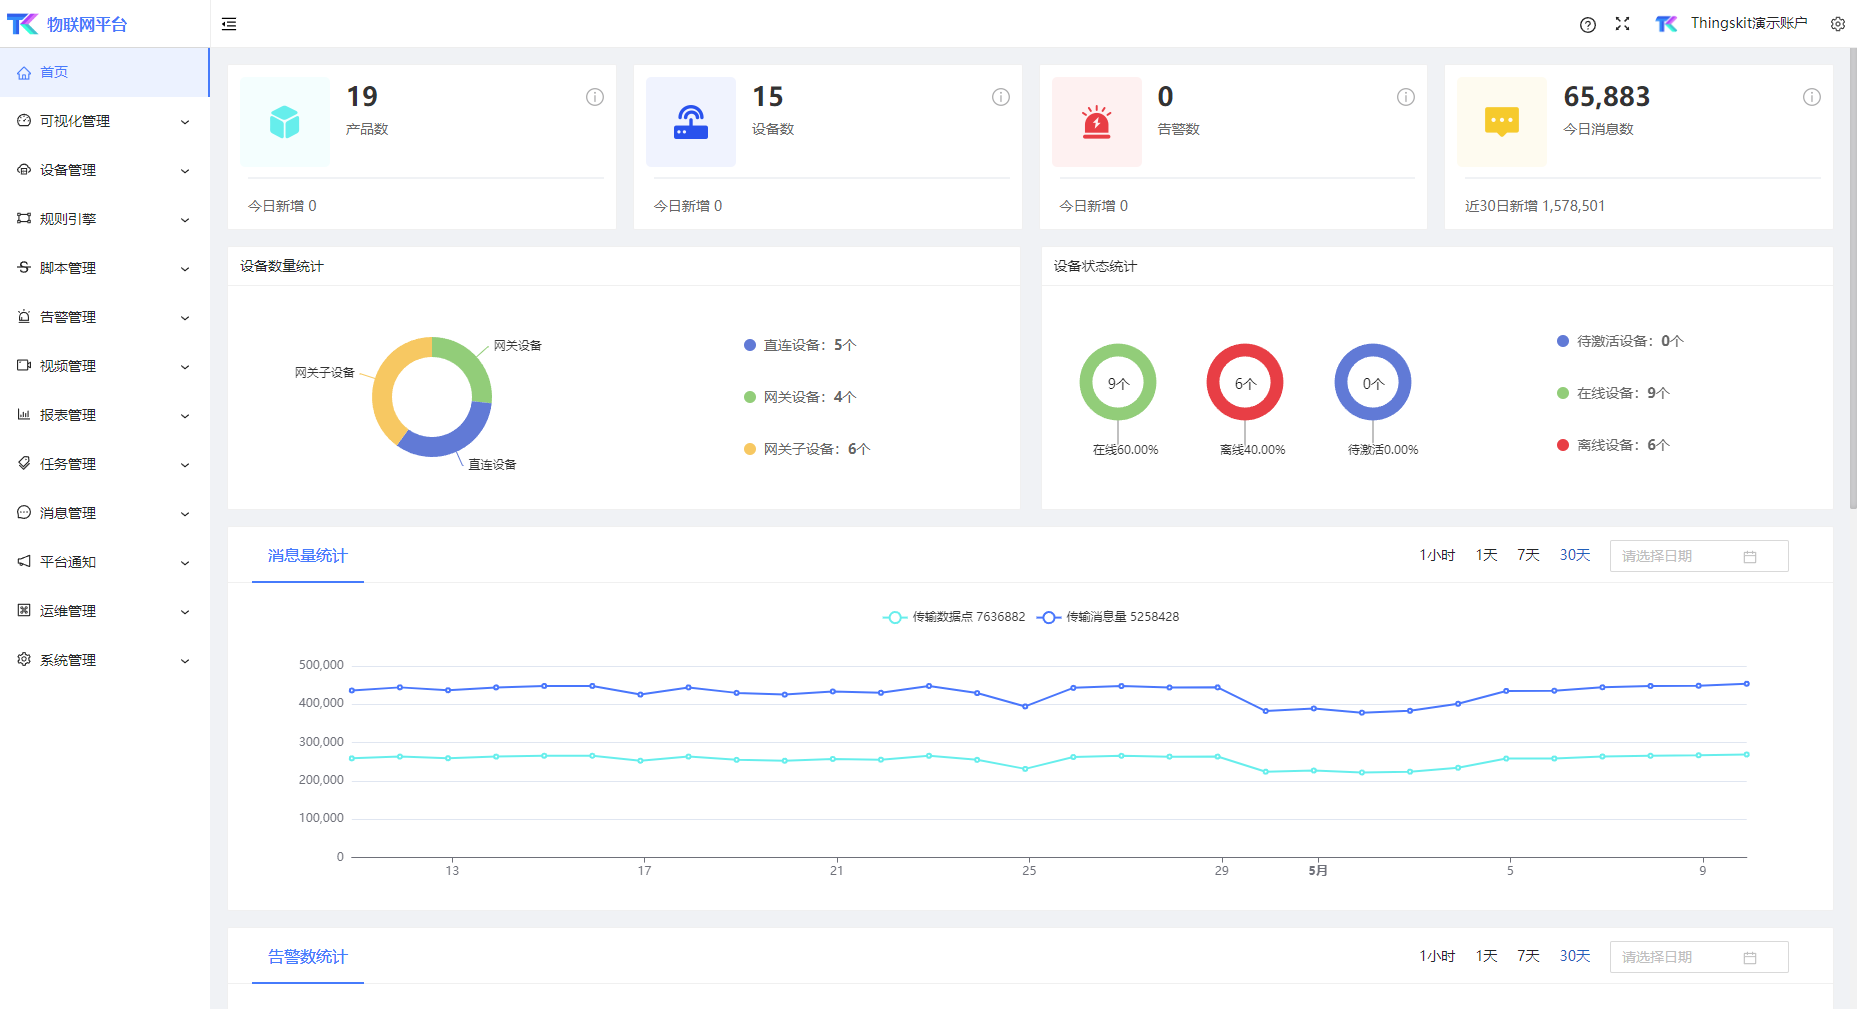Go to 首页 in the sidebar
This screenshot has width=1857, height=1009.
[x=104, y=72]
